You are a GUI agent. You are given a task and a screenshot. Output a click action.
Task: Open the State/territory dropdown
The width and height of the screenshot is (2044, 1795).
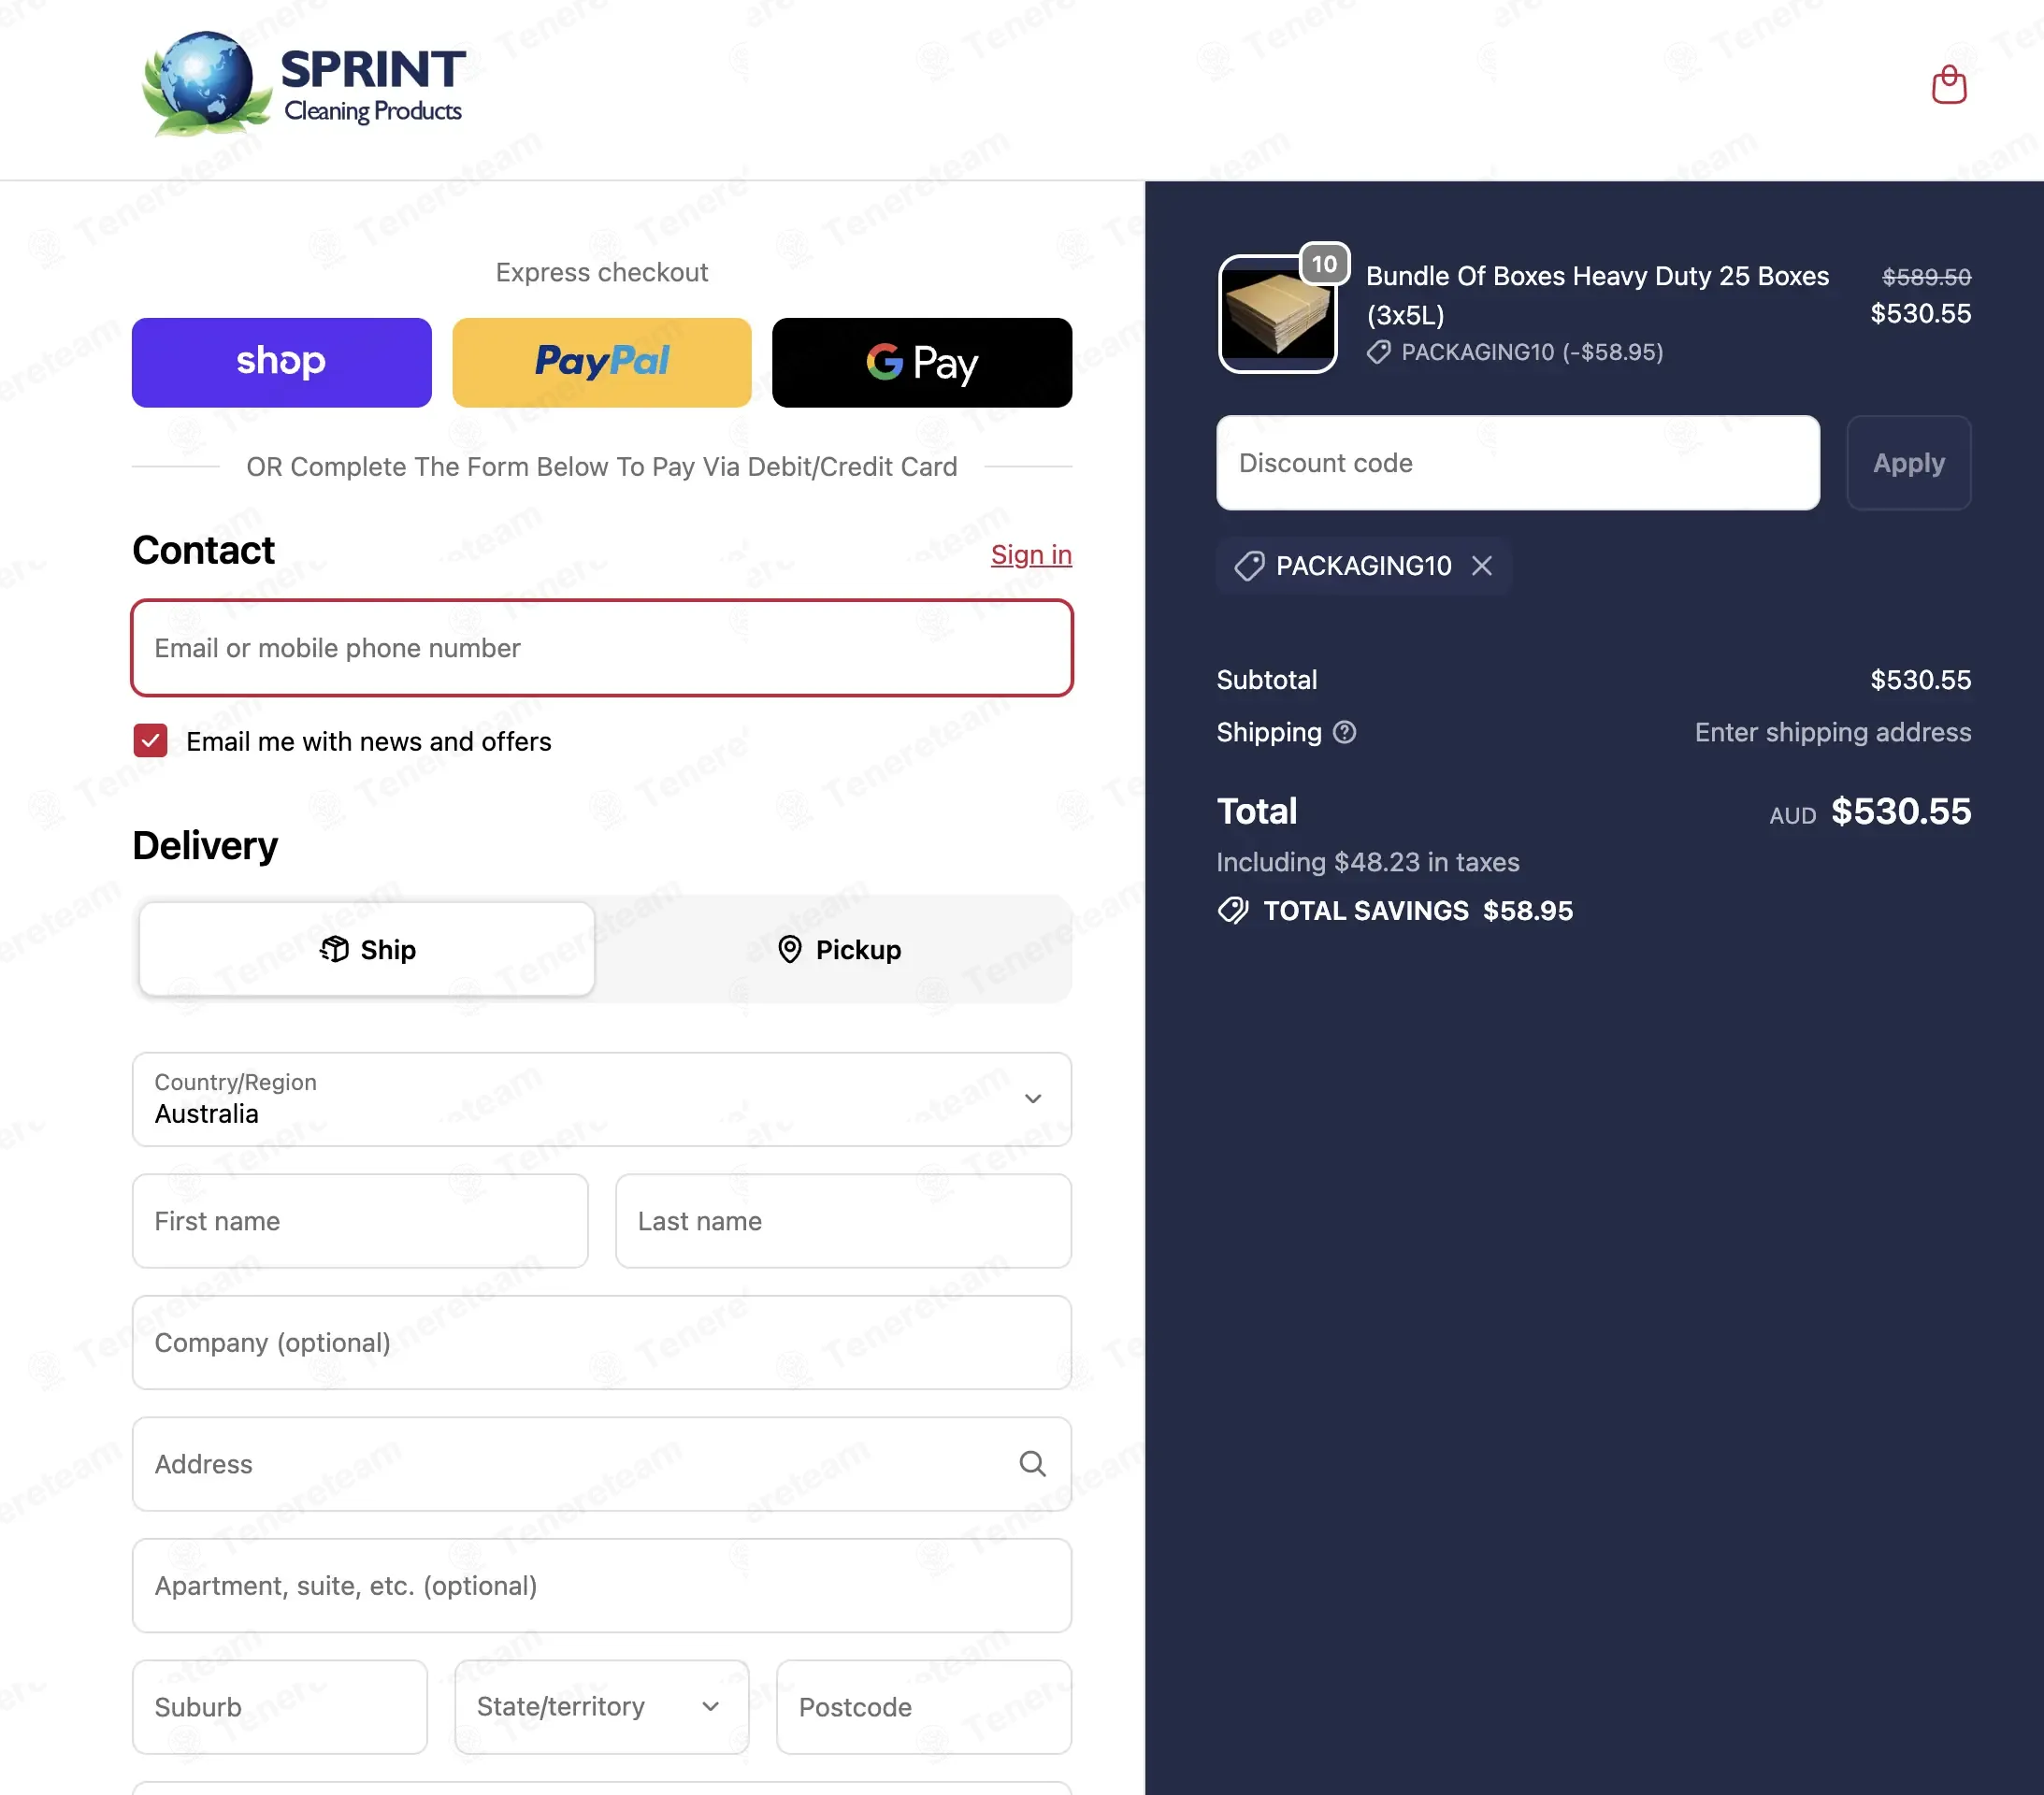[601, 1707]
